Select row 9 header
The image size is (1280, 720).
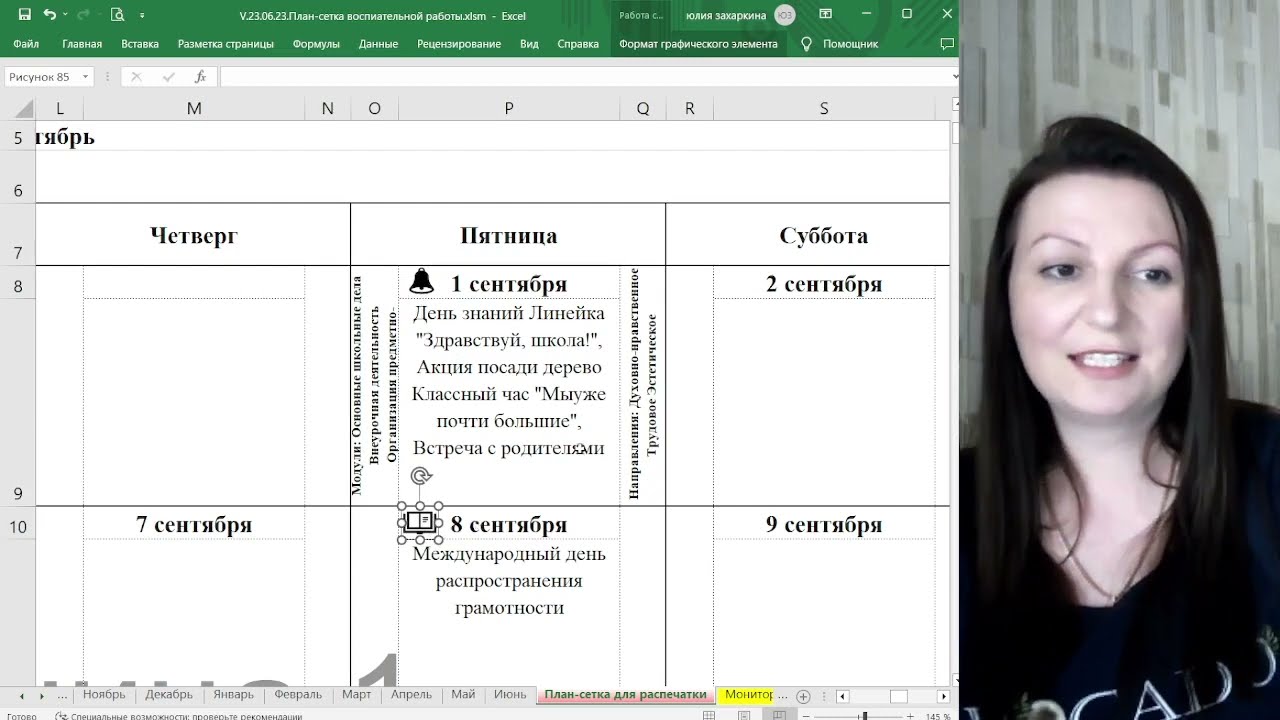[18, 401]
